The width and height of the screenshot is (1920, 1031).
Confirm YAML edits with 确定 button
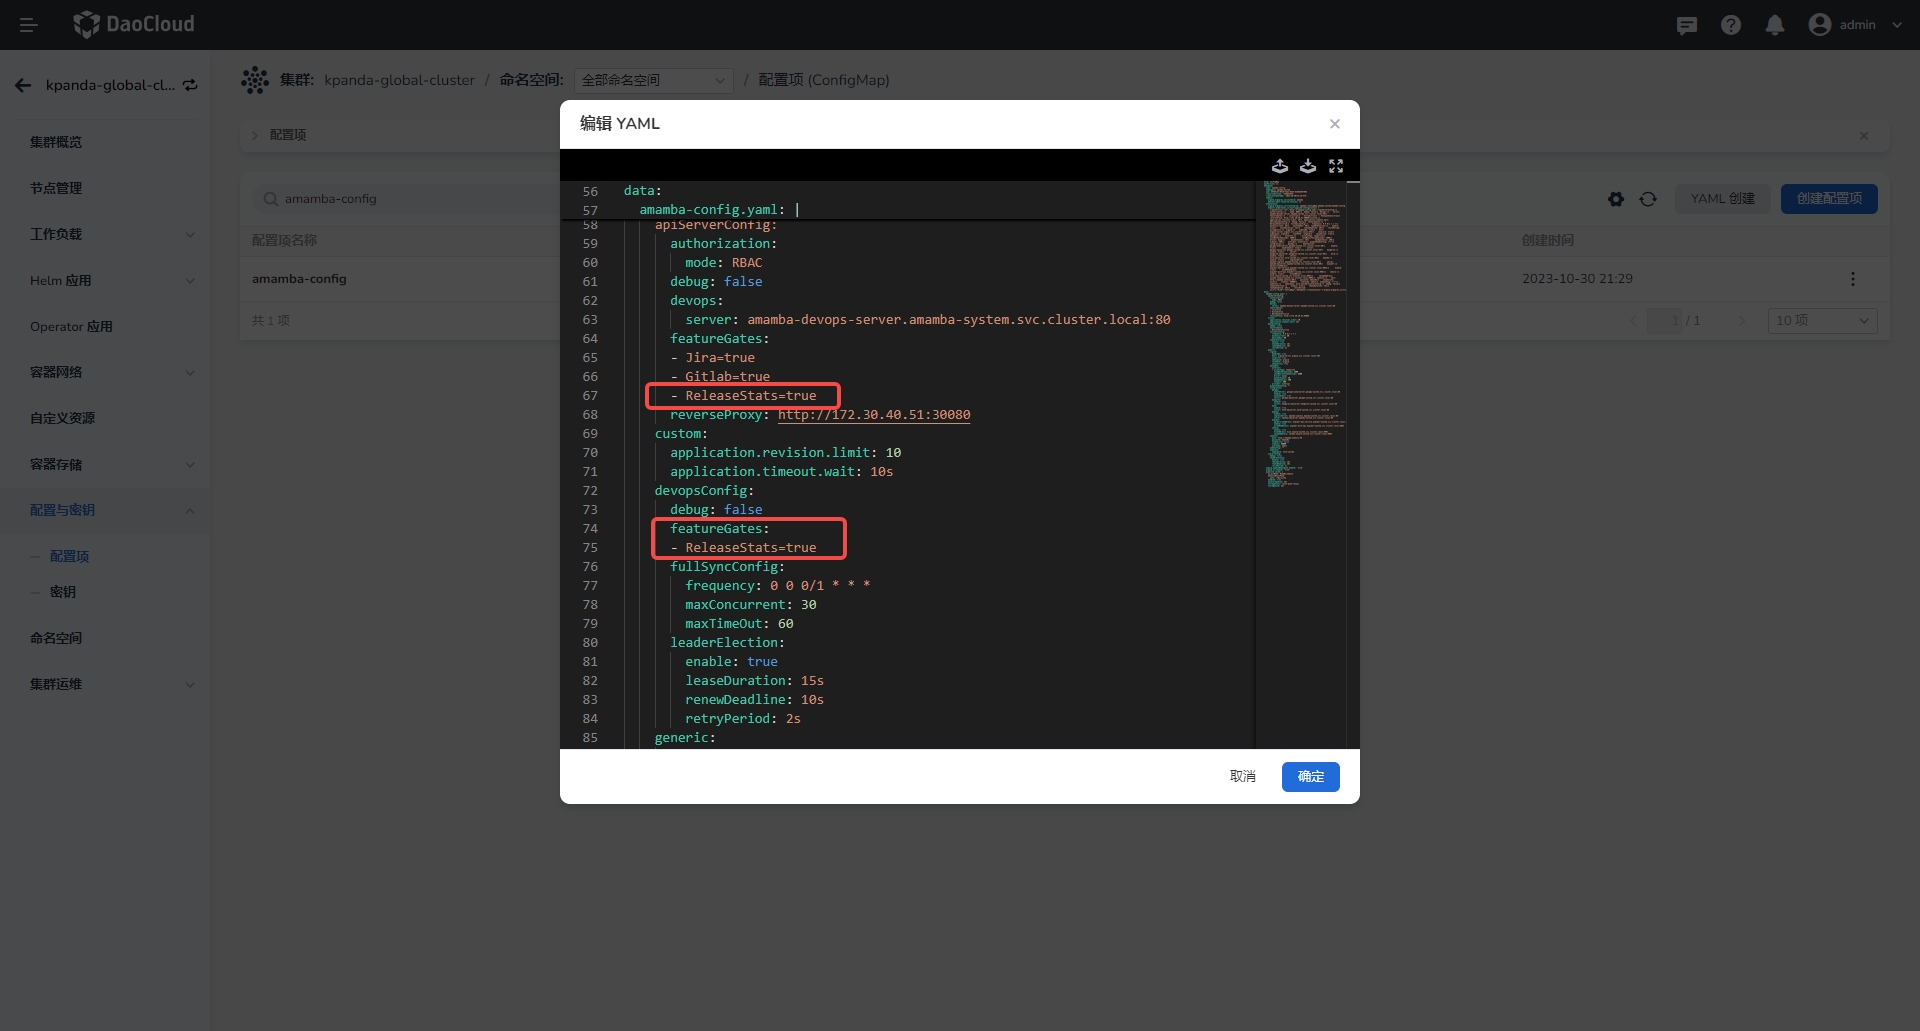click(x=1310, y=776)
